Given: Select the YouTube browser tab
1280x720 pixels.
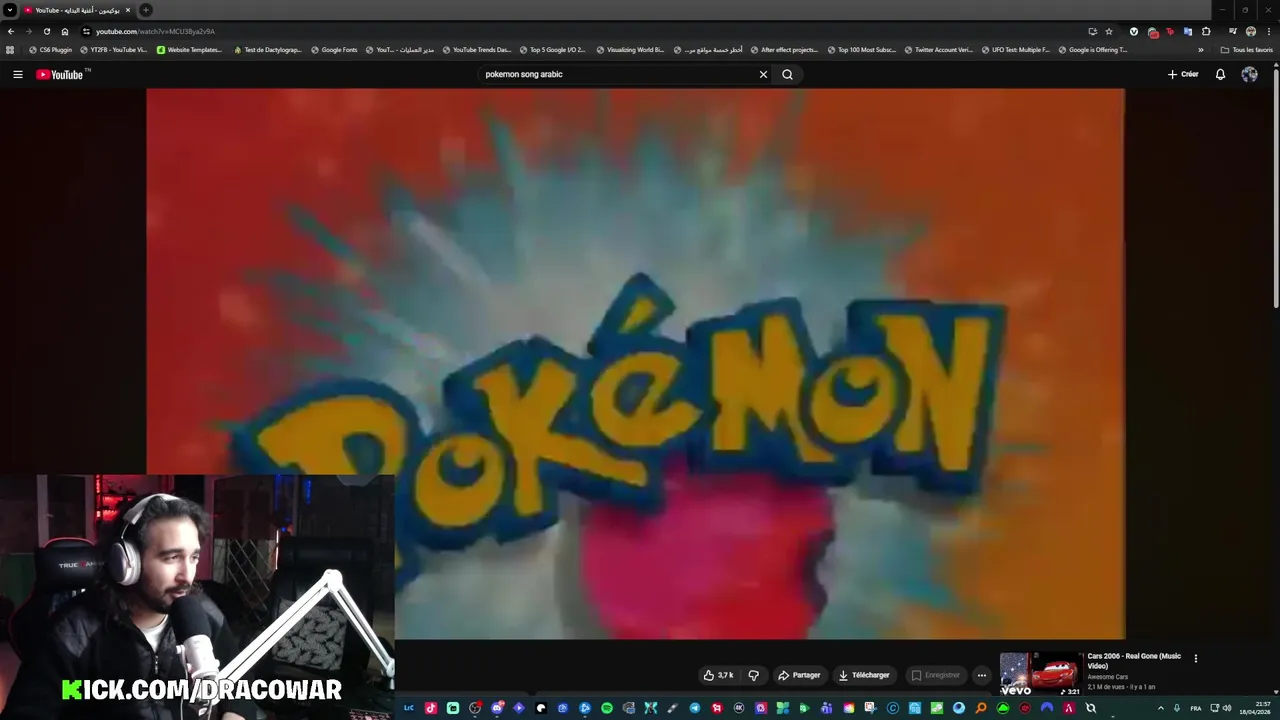Looking at the screenshot, I should 77,10.
